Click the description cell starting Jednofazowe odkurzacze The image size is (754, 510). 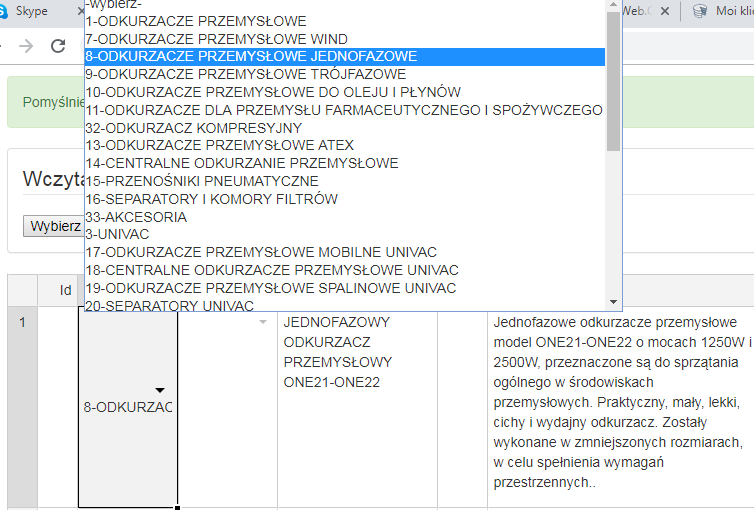pyautogui.click(x=621, y=407)
